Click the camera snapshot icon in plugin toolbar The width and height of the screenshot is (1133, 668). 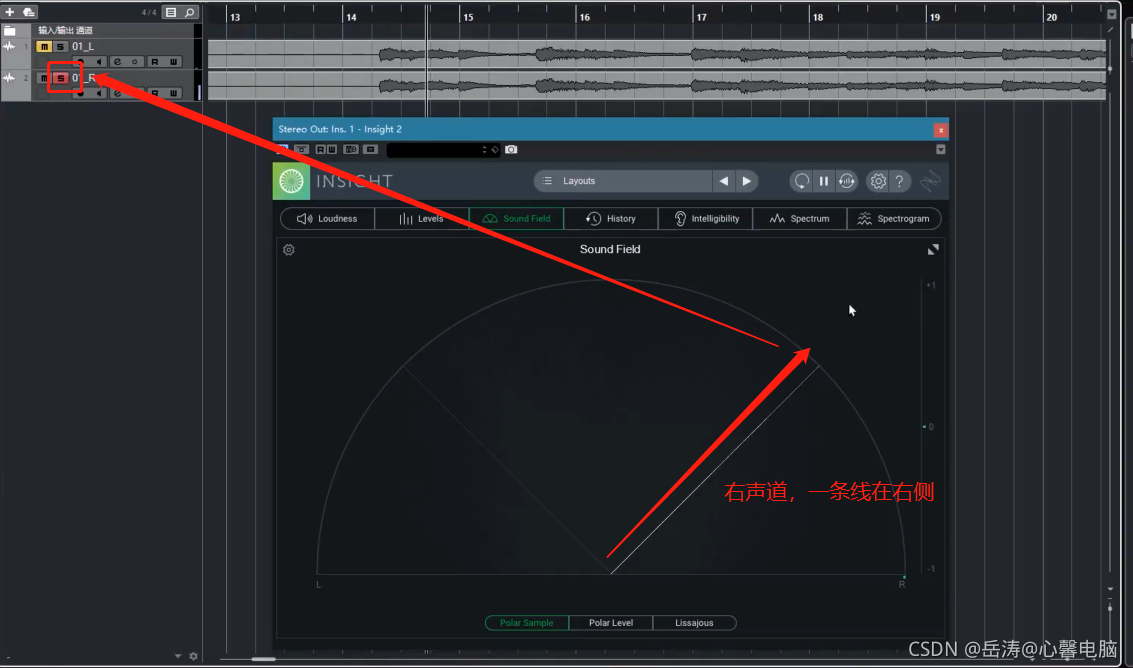click(511, 150)
